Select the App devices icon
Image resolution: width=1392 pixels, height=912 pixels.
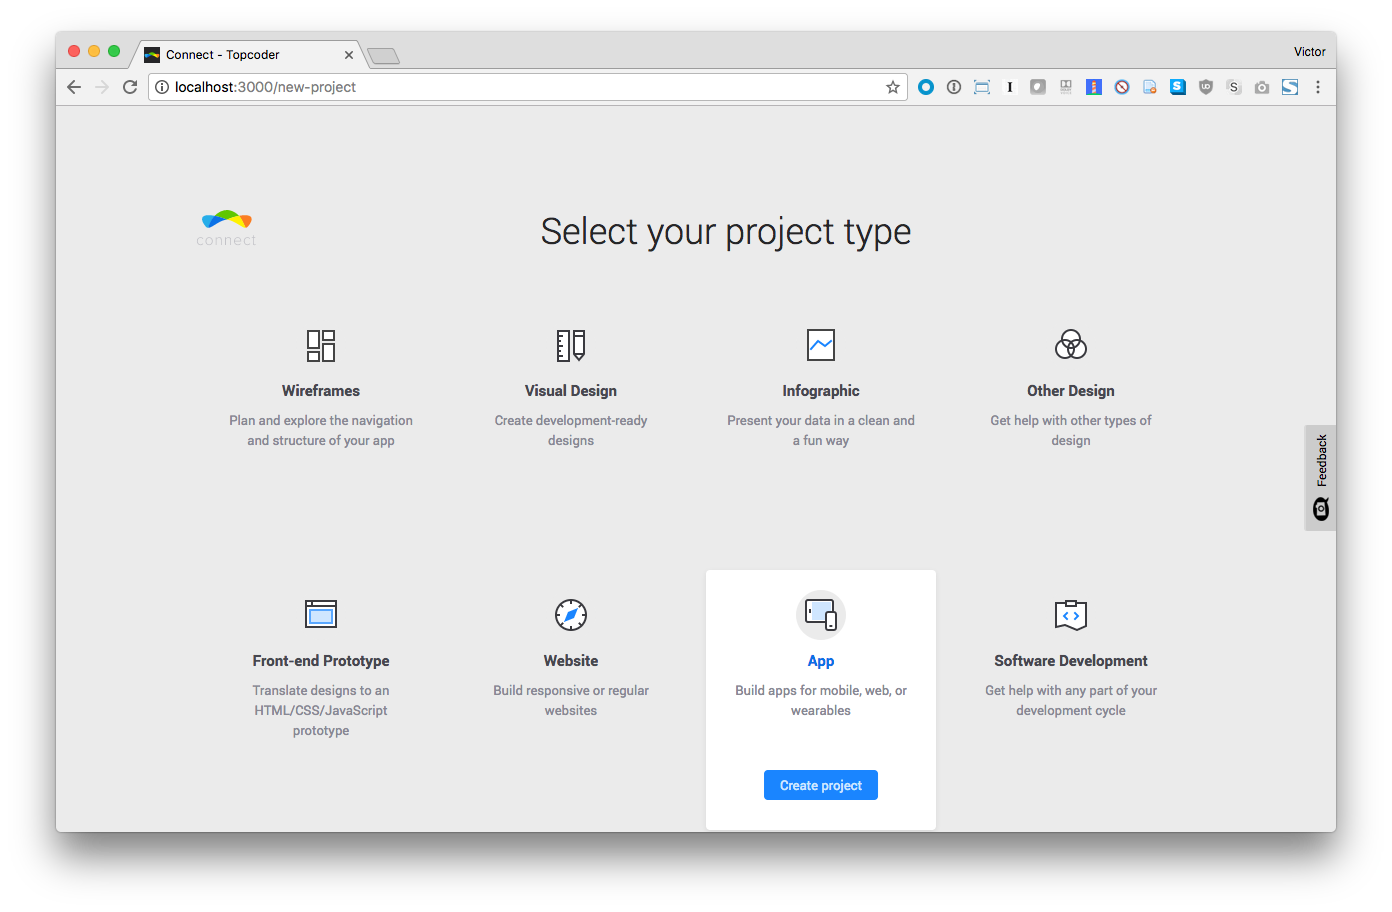(x=821, y=614)
